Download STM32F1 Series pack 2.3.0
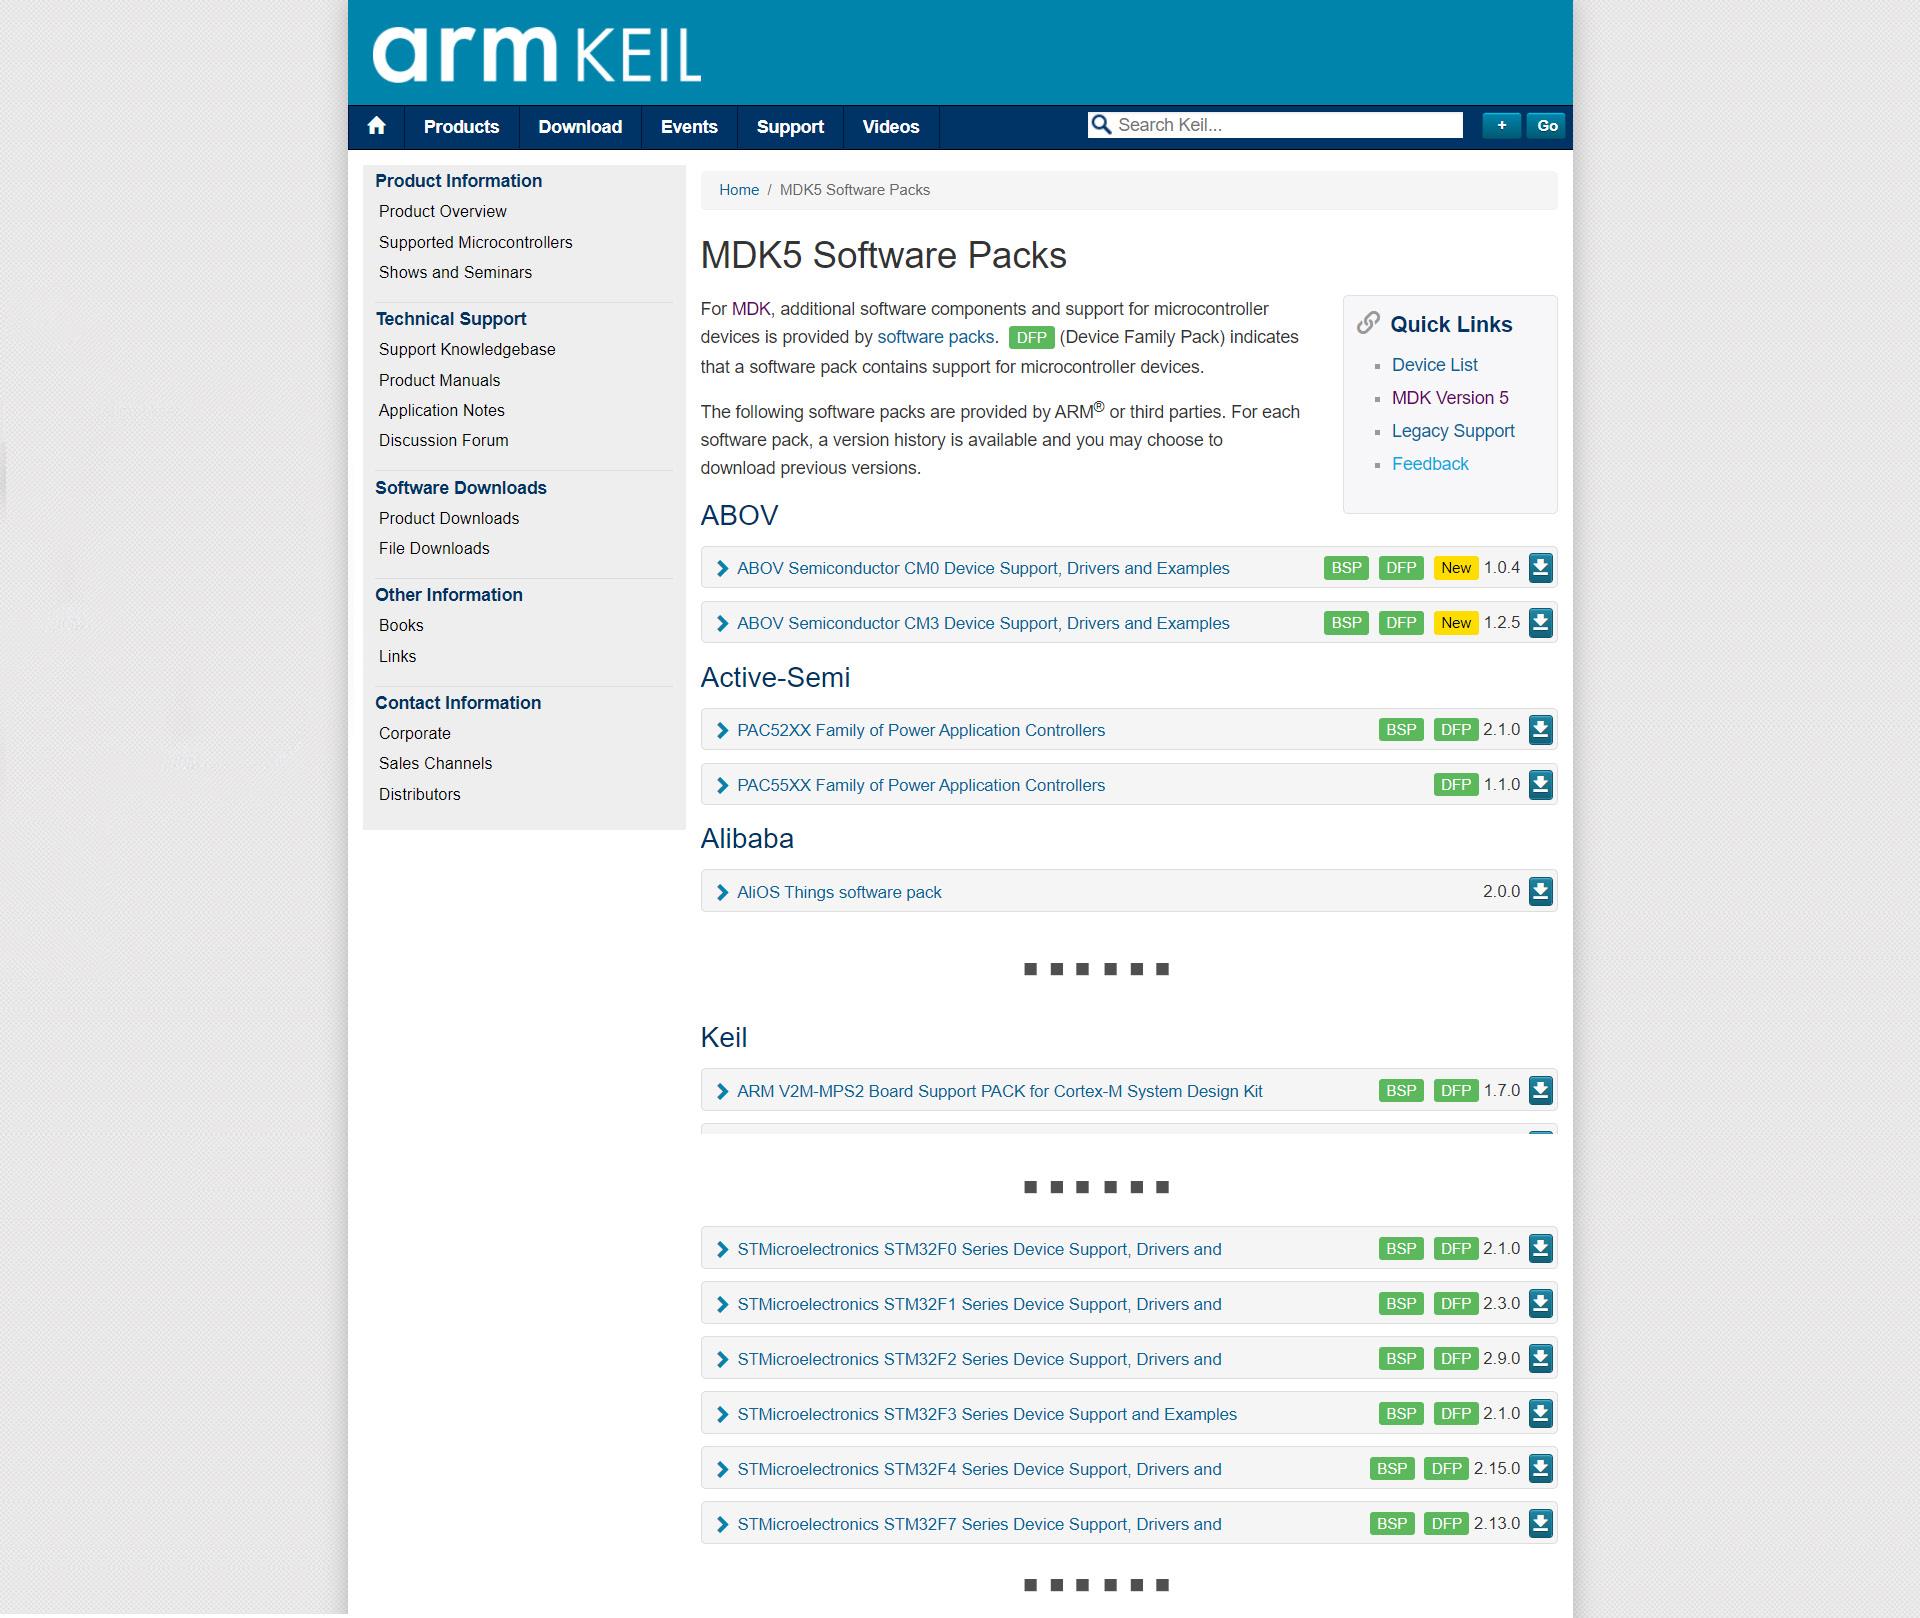This screenshot has width=1920, height=1618. (x=1540, y=1303)
